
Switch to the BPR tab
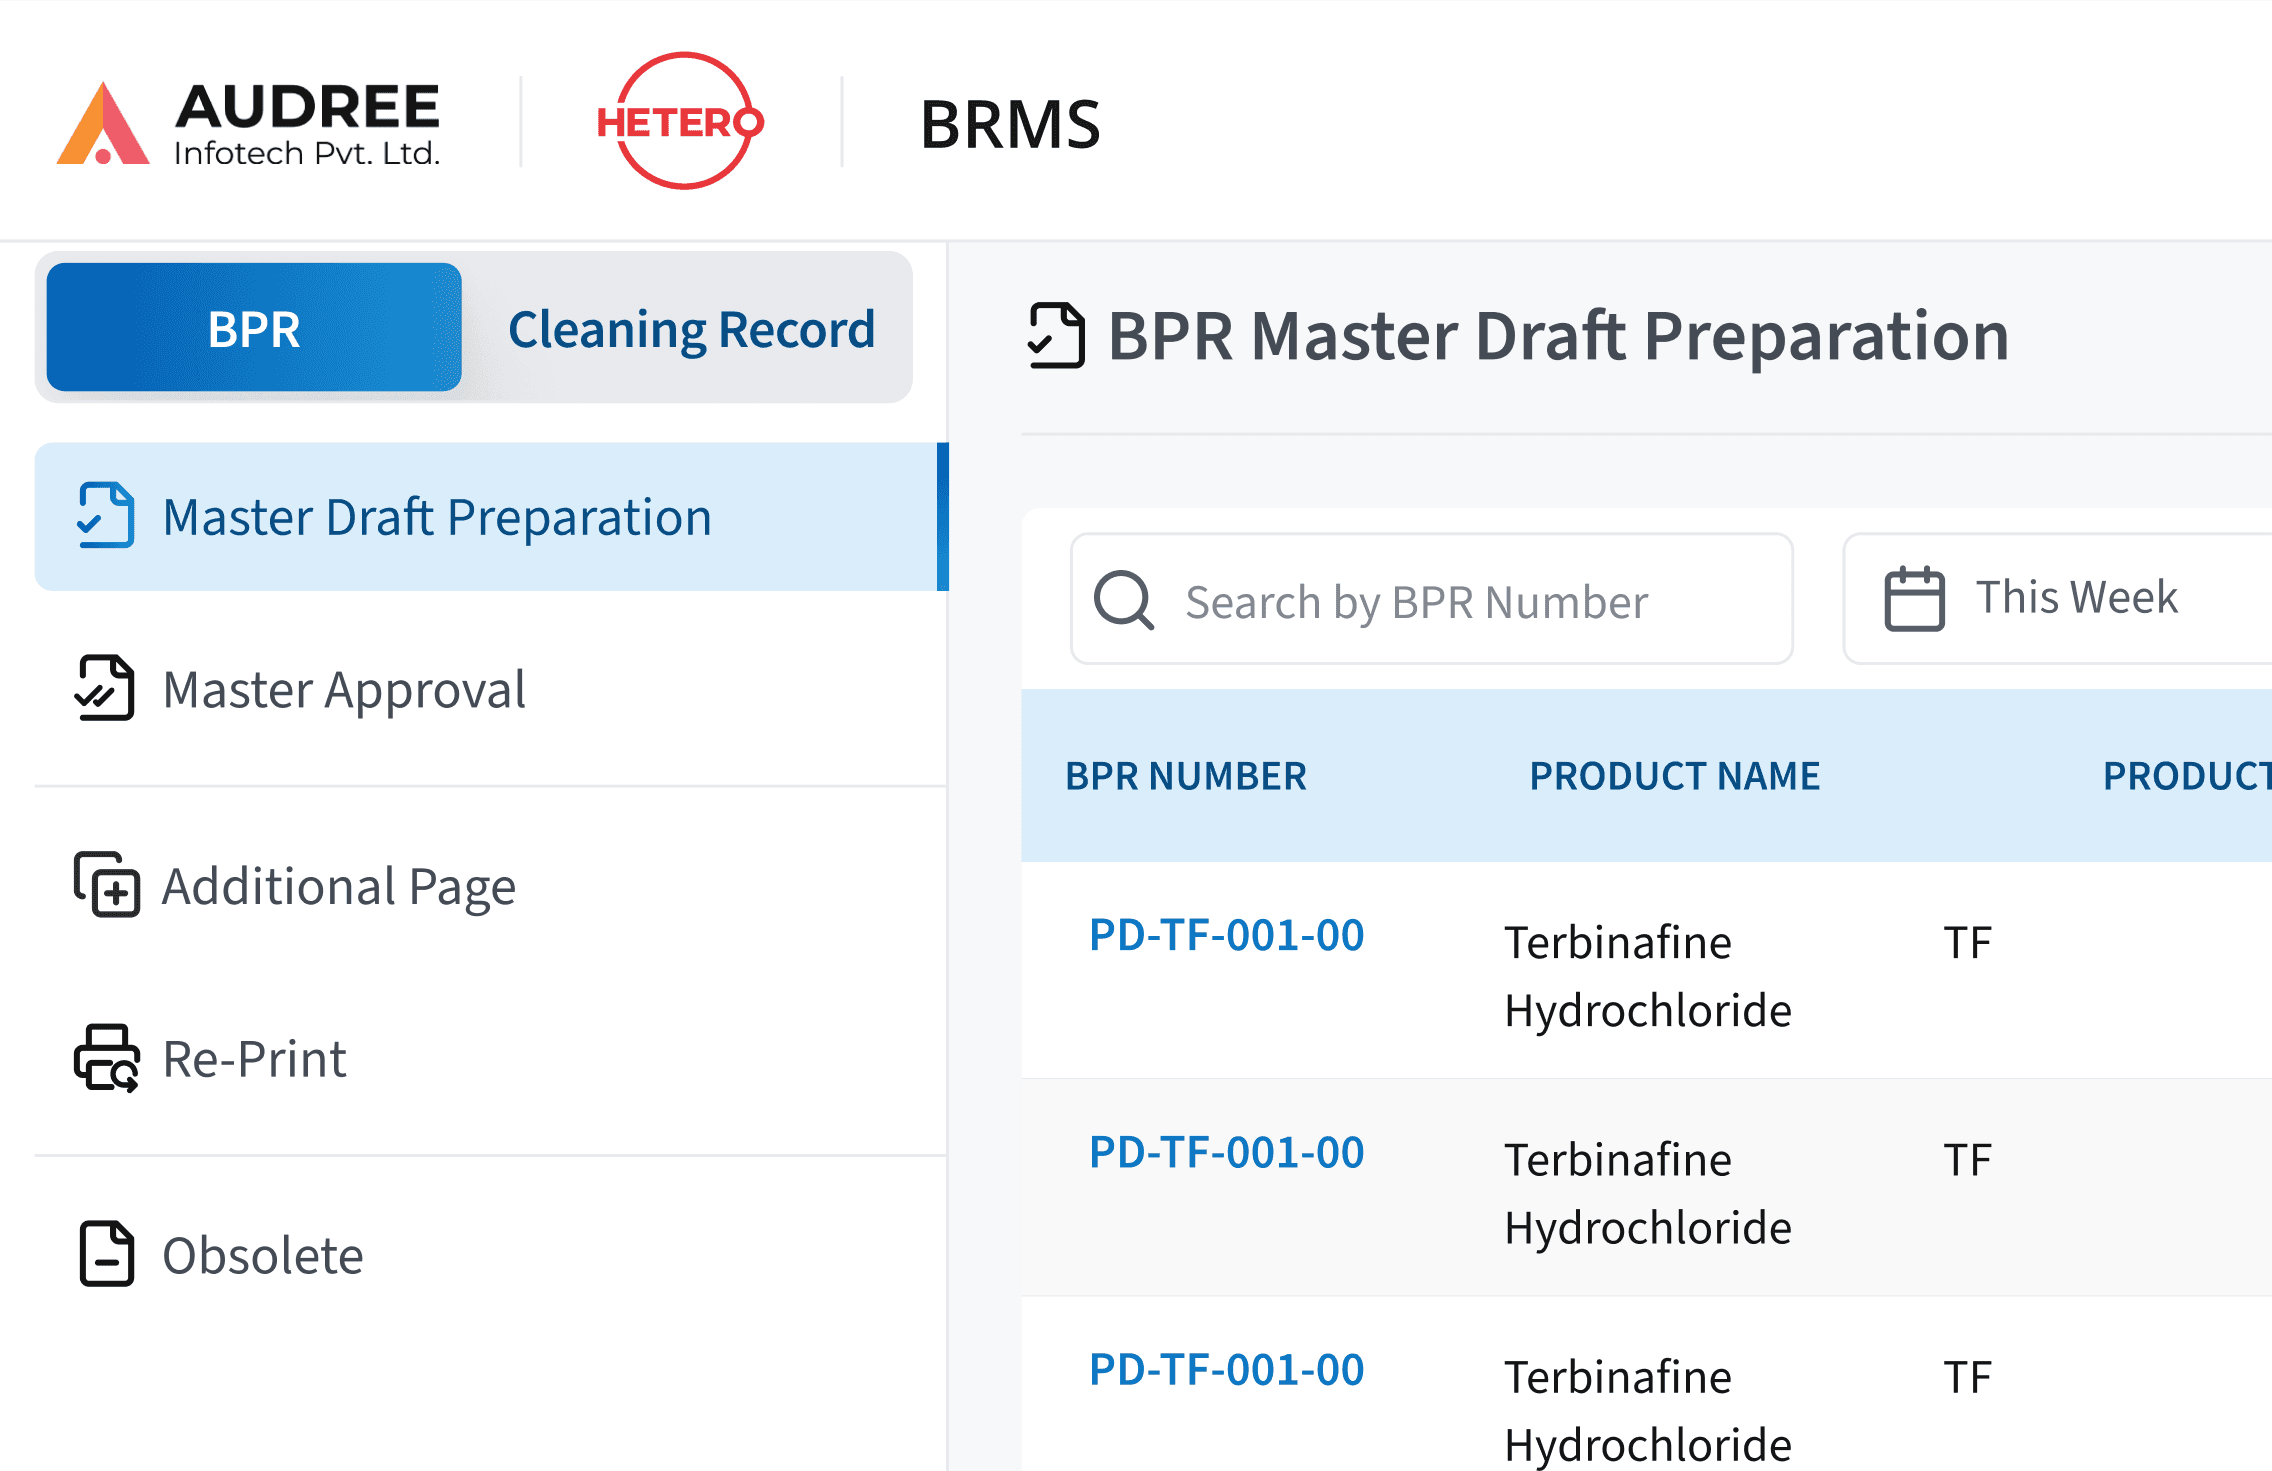[253, 327]
